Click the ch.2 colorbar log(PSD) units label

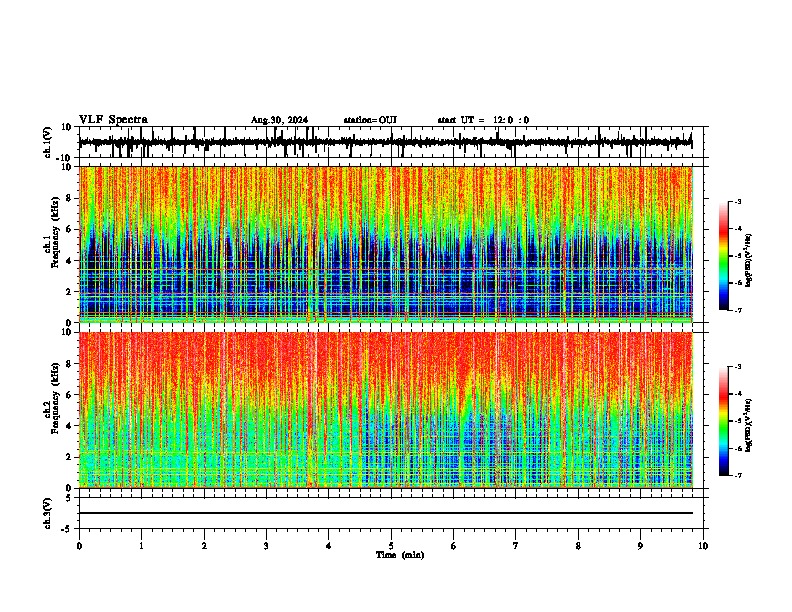pos(749,425)
